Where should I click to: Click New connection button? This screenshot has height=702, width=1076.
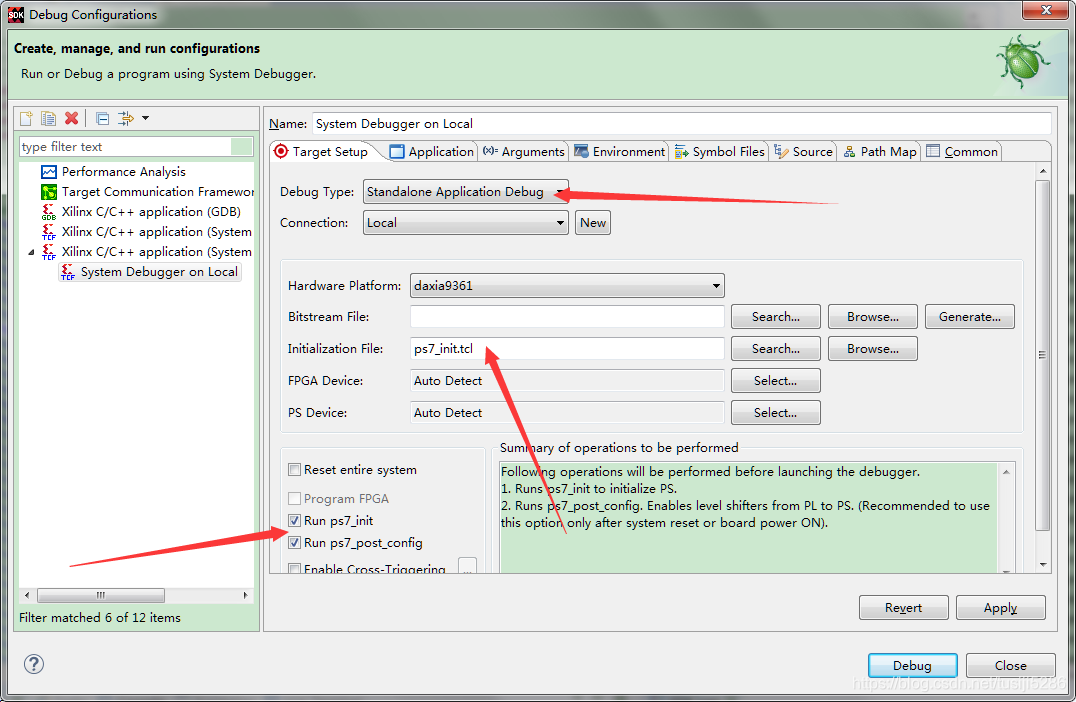coord(593,222)
